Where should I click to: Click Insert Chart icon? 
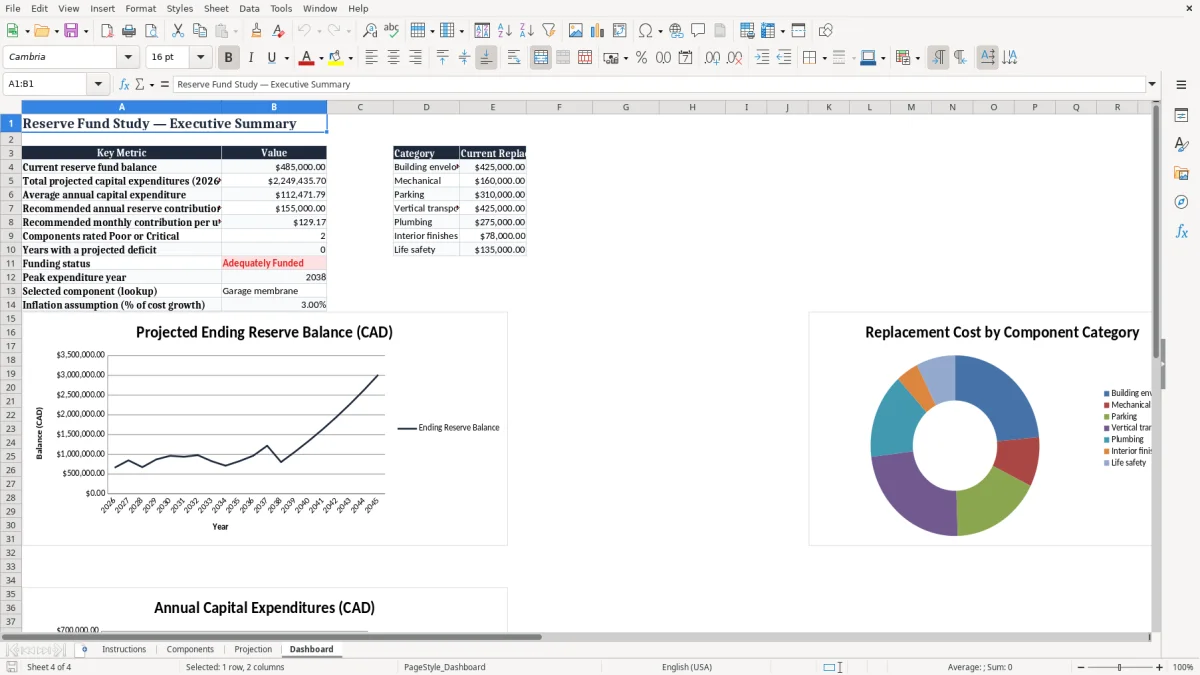point(597,31)
